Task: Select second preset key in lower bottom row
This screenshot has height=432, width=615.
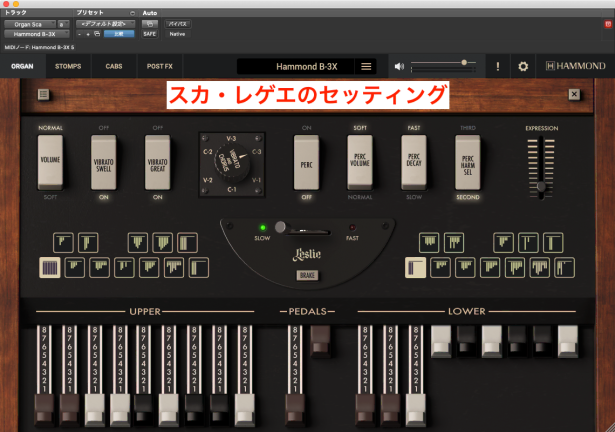Action: pyautogui.click(x=440, y=268)
